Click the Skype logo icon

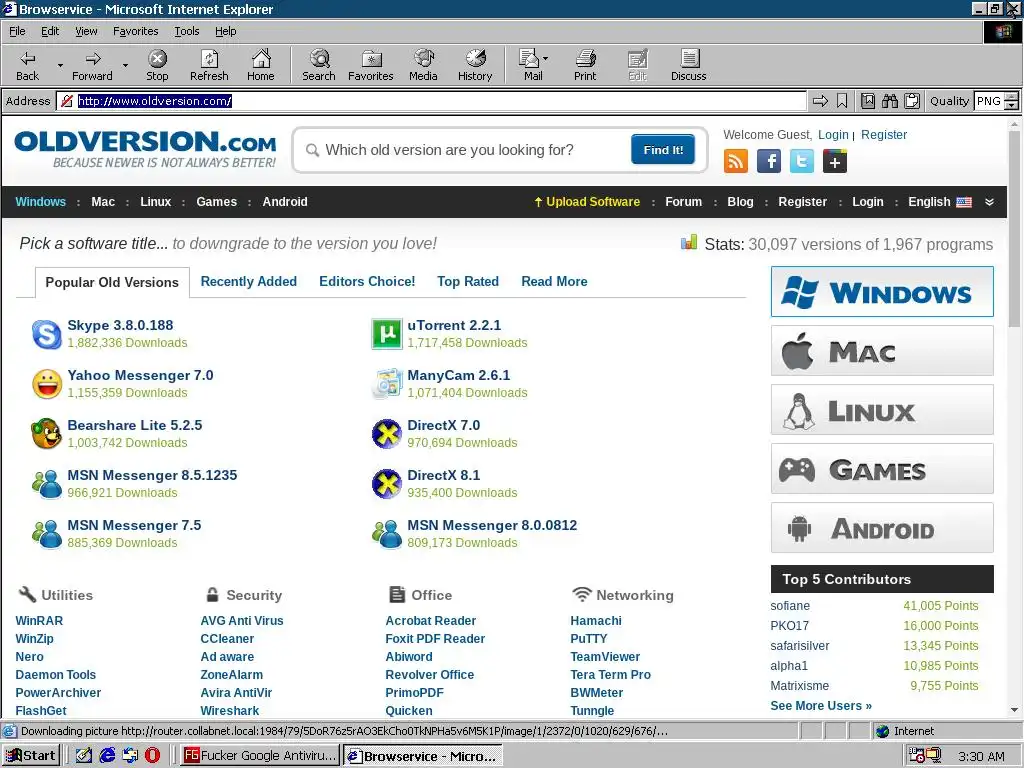coord(47,334)
